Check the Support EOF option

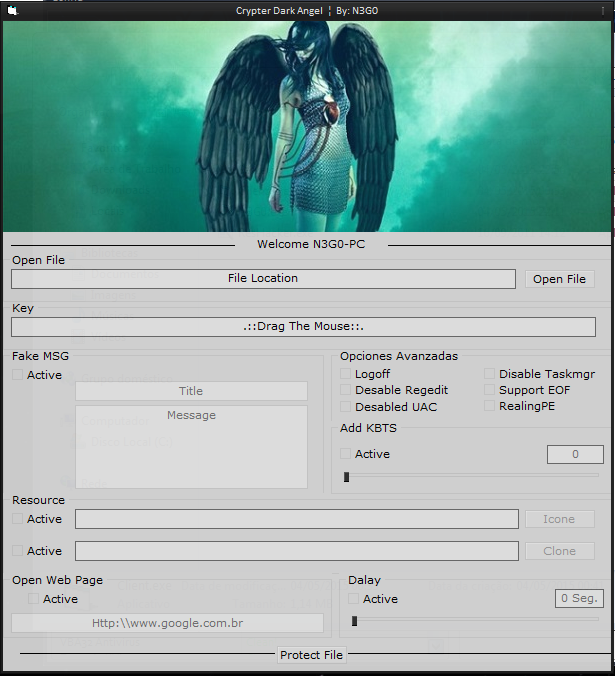pyautogui.click(x=489, y=390)
